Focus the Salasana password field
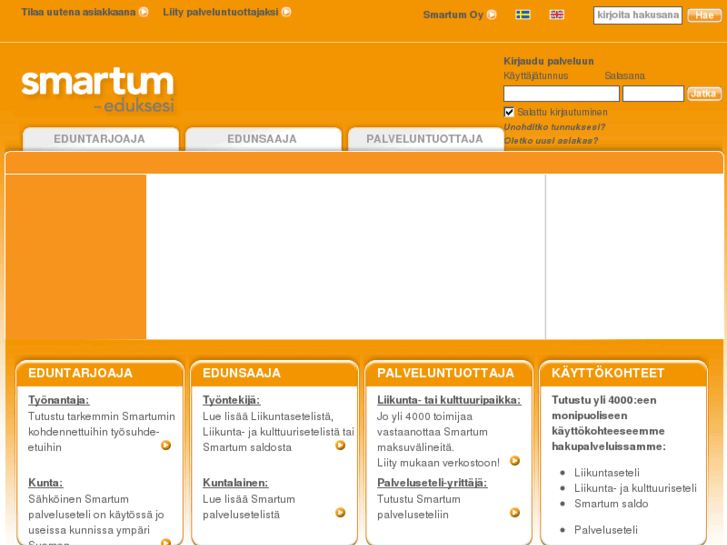The width and height of the screenshot is (727, 545). coord(653,94)
